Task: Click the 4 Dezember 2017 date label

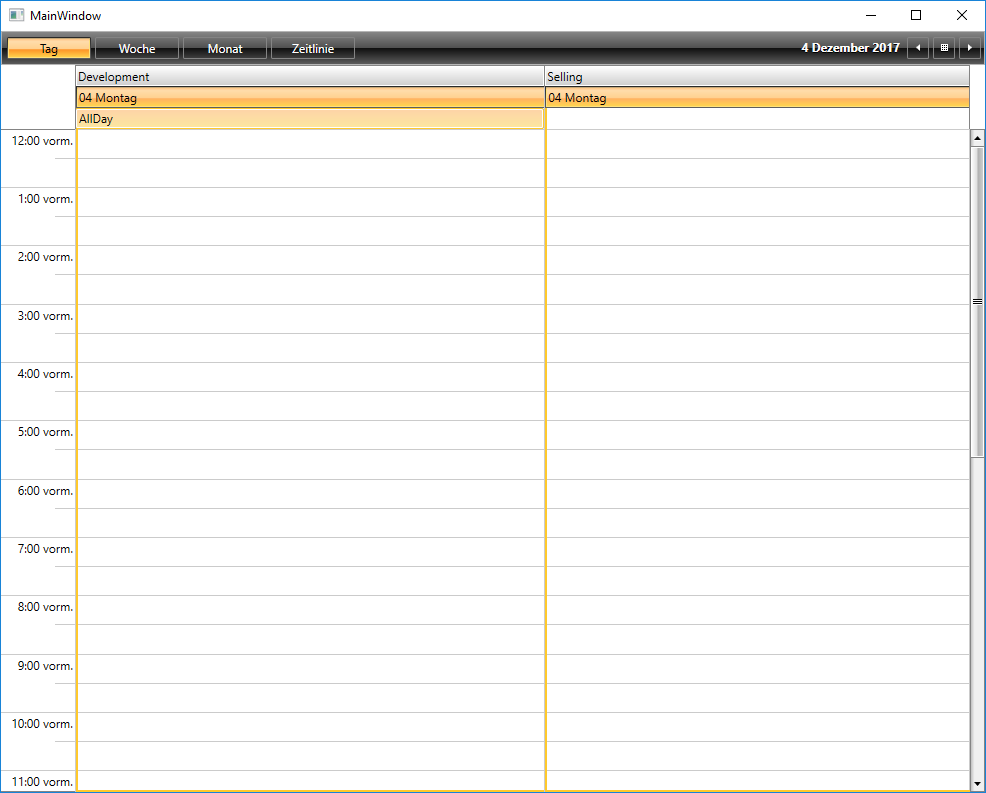Action: point(850,48)
